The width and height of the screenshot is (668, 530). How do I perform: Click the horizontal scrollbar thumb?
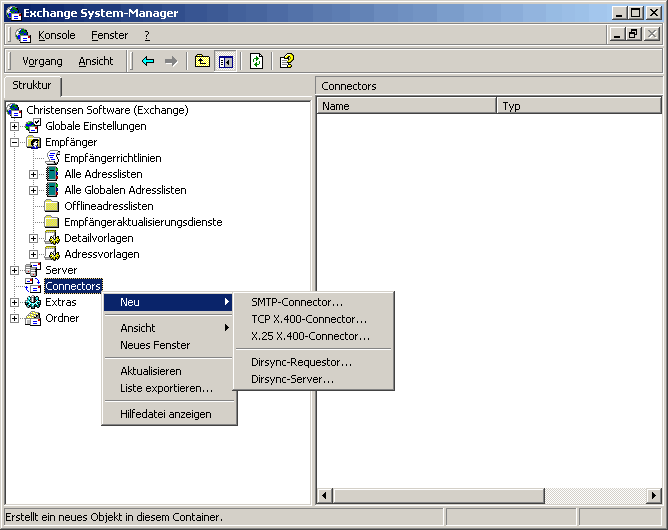(439, 495)
